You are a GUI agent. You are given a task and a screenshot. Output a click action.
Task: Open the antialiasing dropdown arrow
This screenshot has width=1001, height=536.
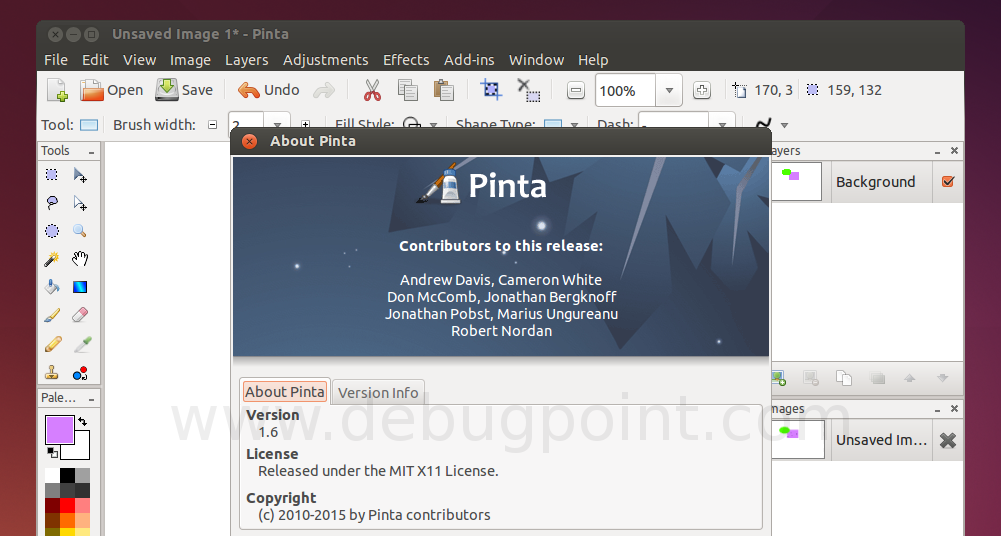[785, 125]
